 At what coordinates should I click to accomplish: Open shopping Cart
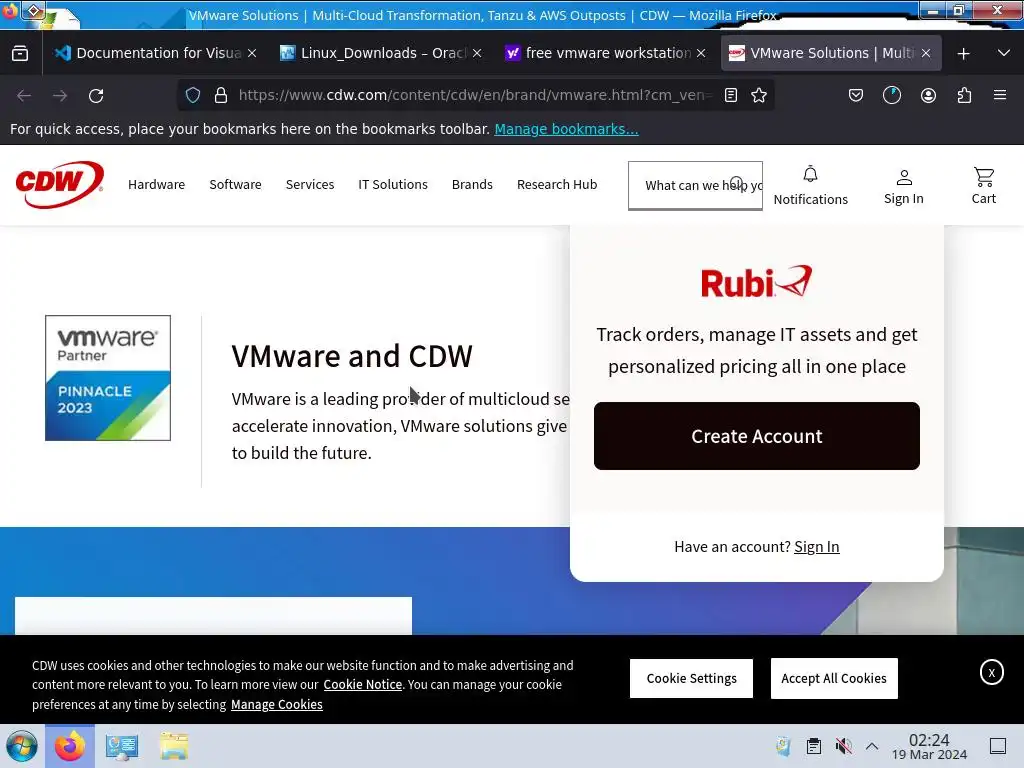pos(984,185)
